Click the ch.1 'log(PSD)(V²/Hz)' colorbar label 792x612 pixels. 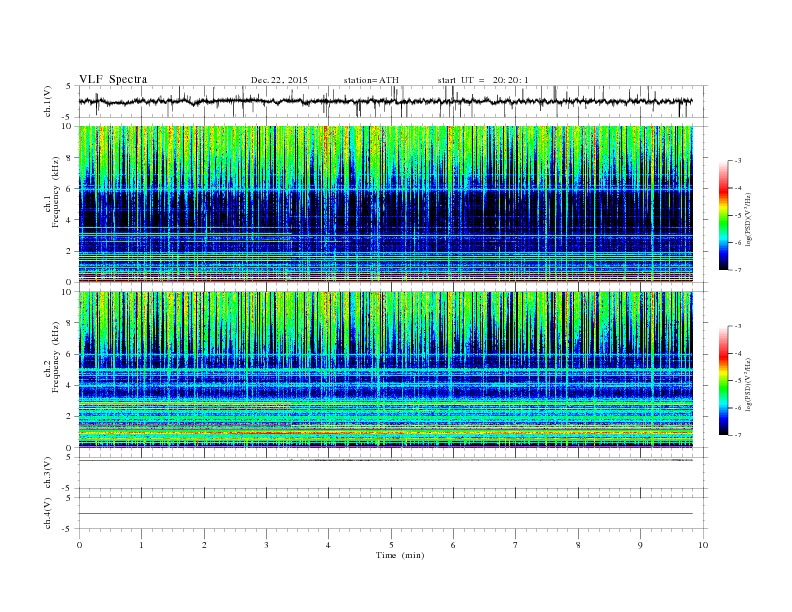[x=748, y=219]
